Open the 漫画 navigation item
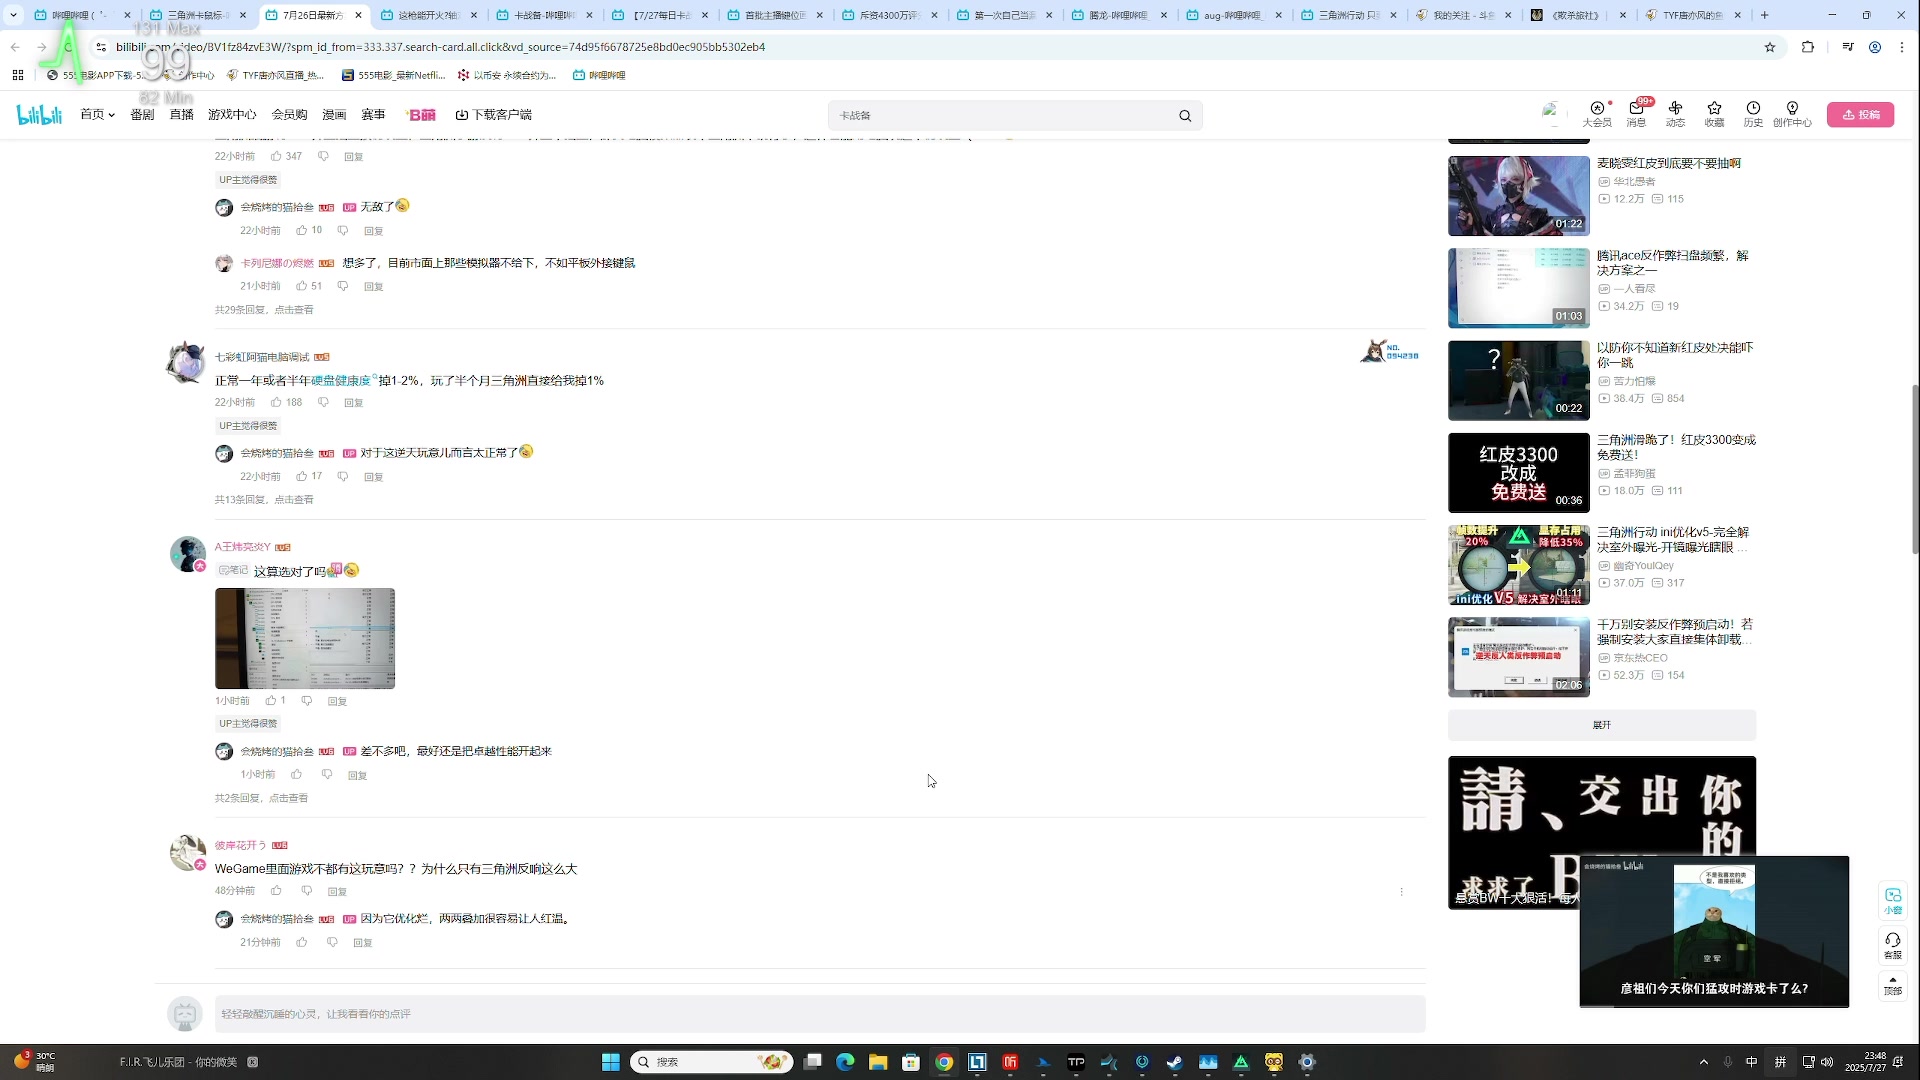This screenshot has width=1920, height=1080. [x=334, y=115]
